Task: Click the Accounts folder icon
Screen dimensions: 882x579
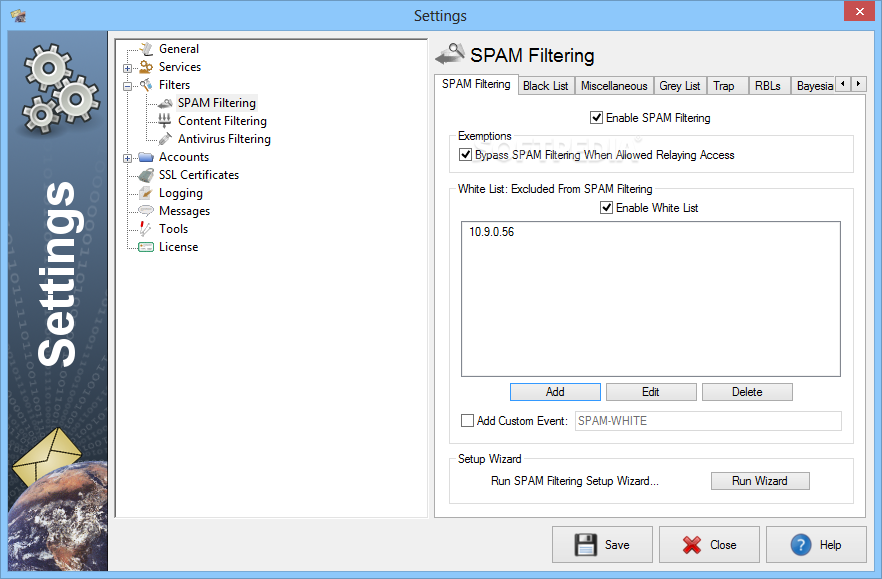Action: (146, 157)
